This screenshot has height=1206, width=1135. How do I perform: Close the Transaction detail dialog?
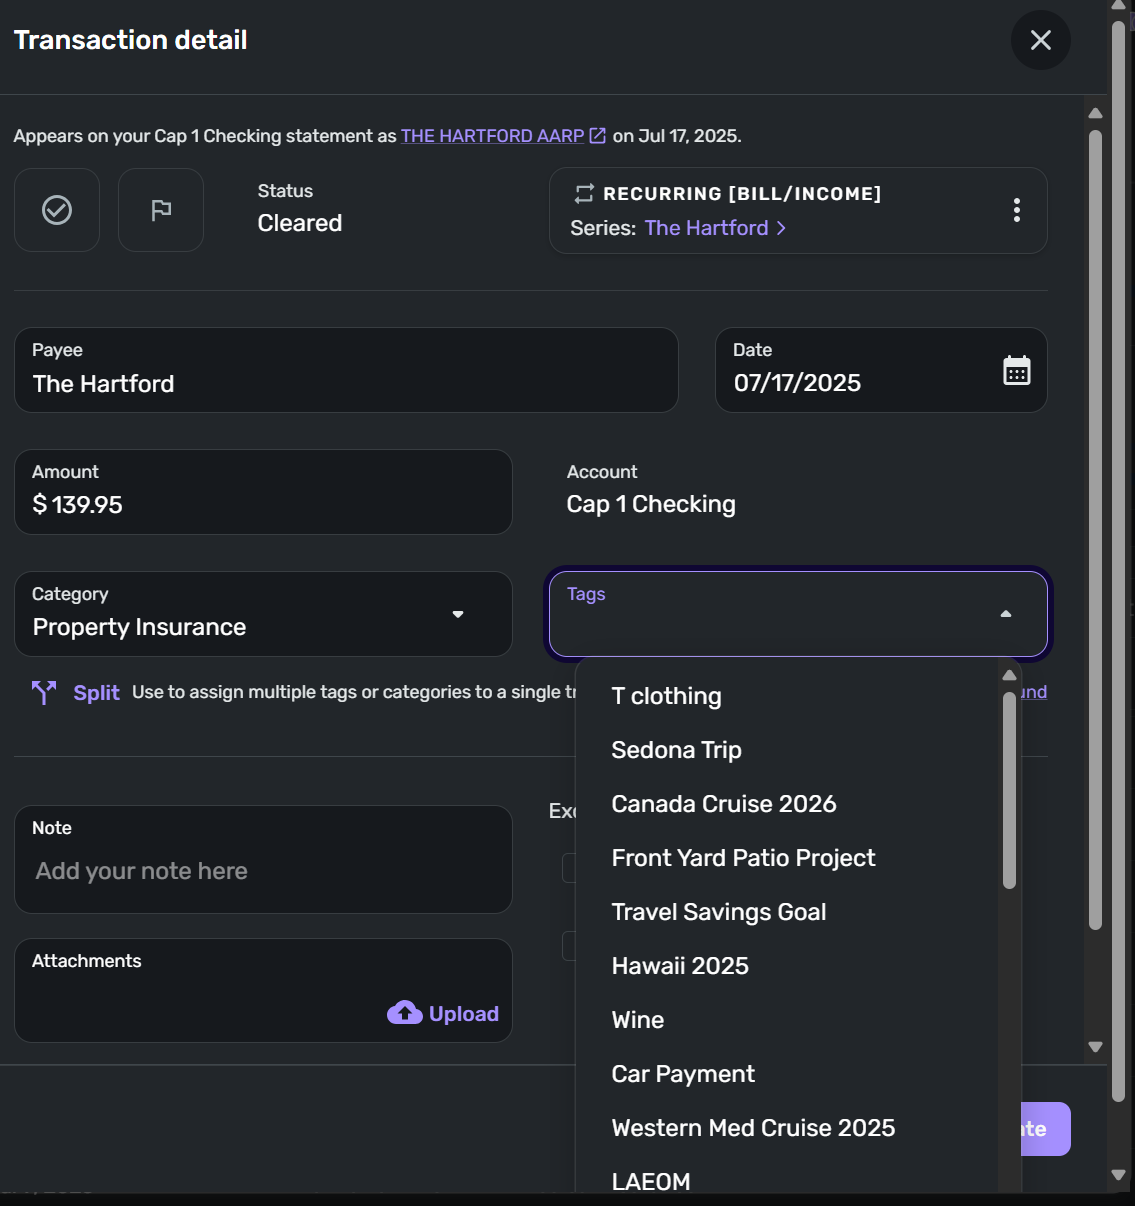tap(1040, 40)
